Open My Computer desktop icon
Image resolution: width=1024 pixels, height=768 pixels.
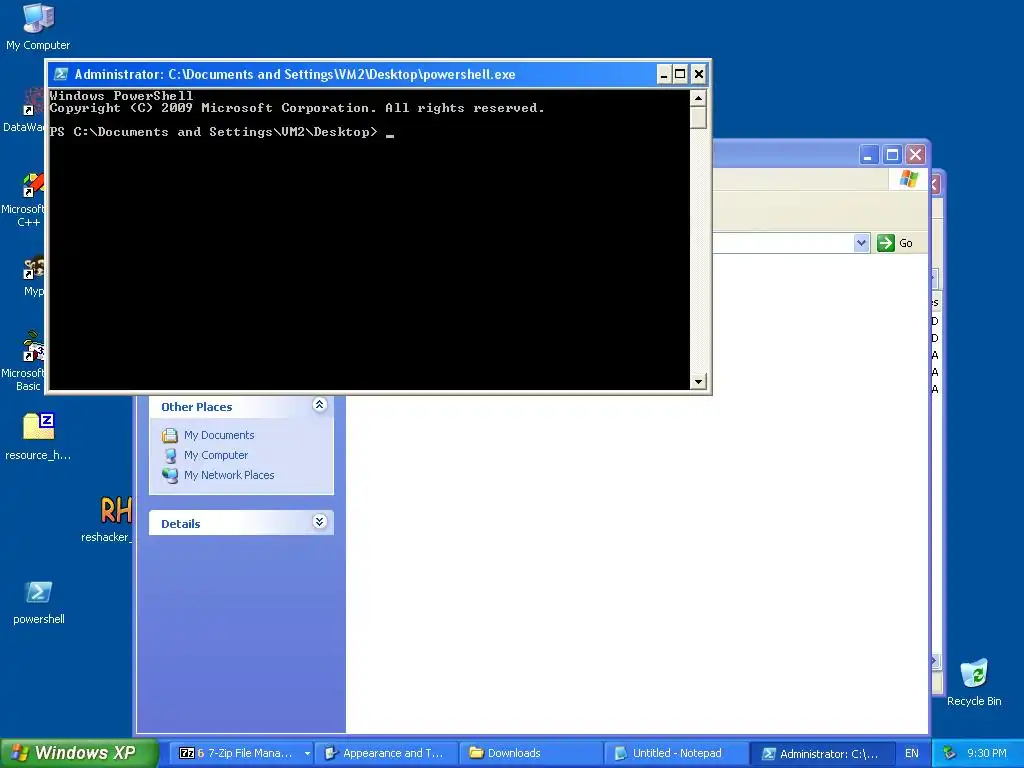[x=38, y=26]
